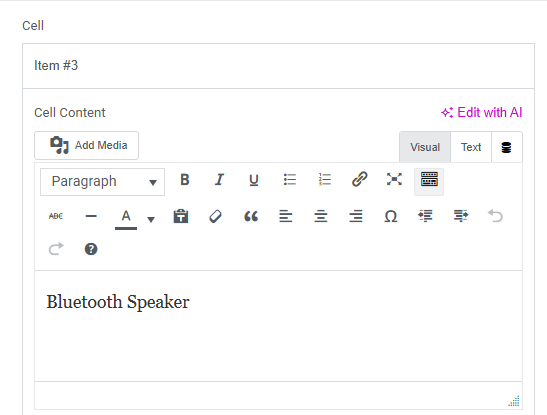Toggle strikethrough ABC formatting
Viewport: 547px width, 415px height.
pos(56,216)
